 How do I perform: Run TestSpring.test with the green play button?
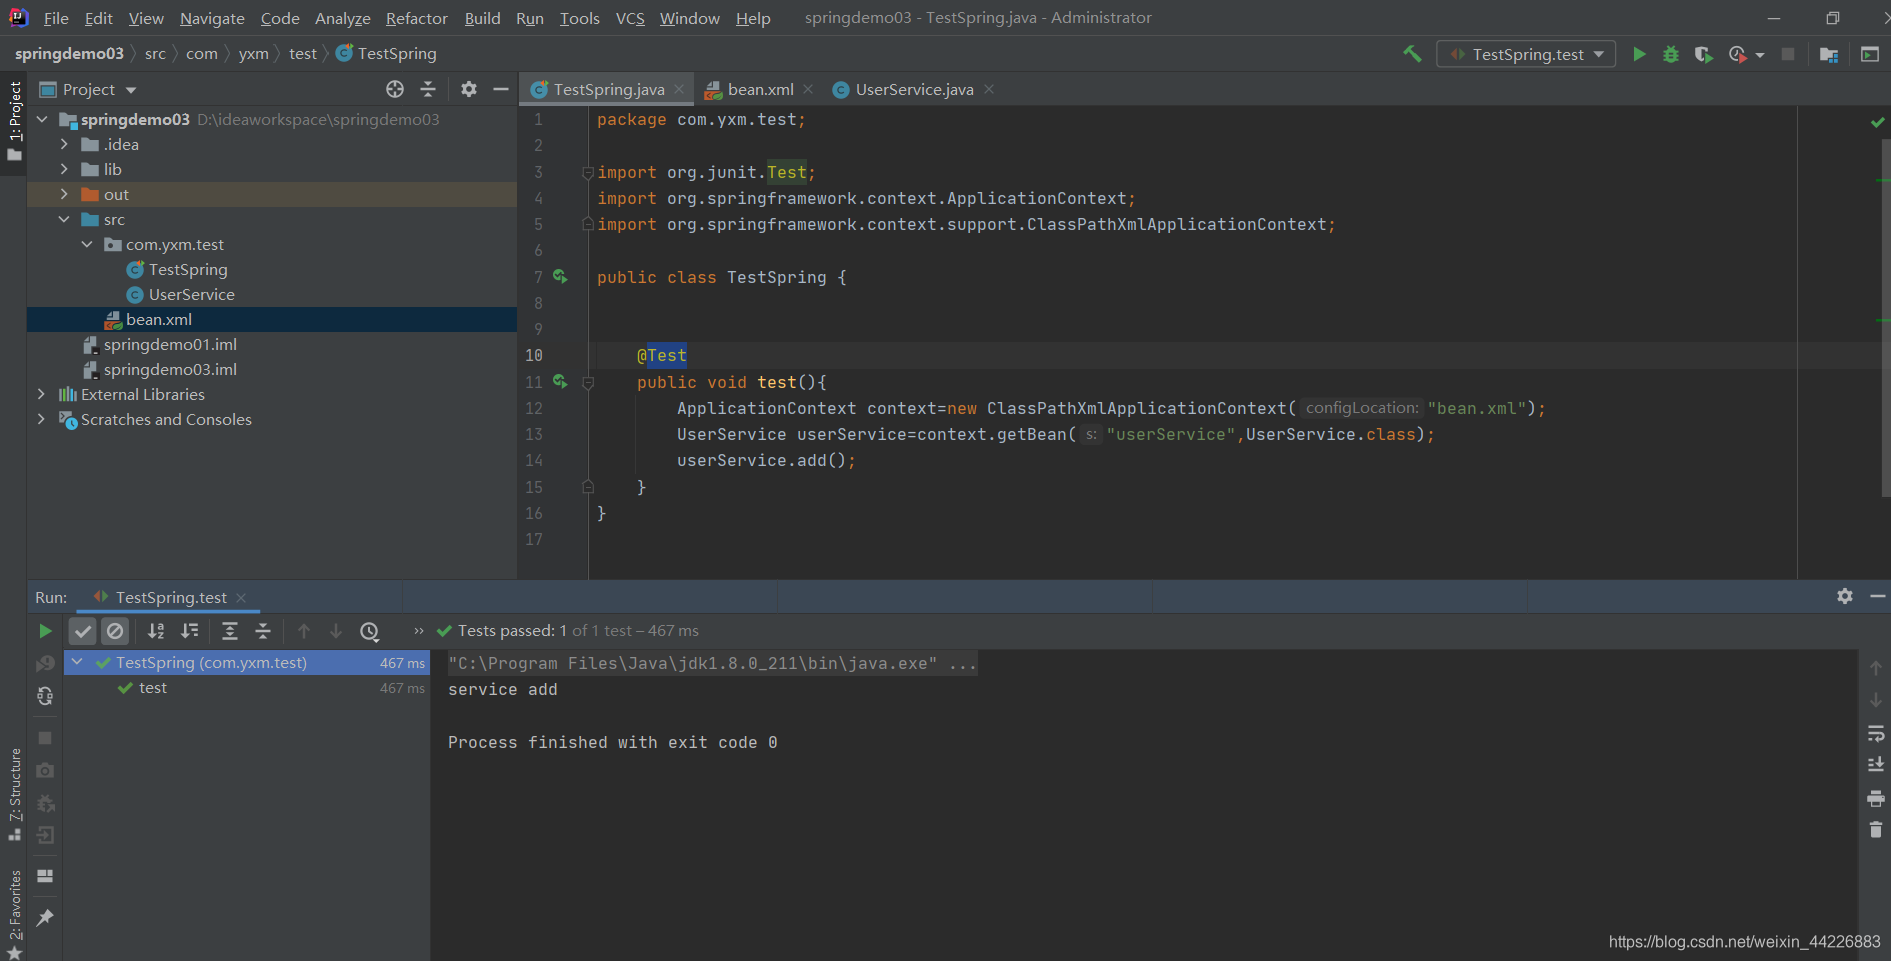[1639, 54]
